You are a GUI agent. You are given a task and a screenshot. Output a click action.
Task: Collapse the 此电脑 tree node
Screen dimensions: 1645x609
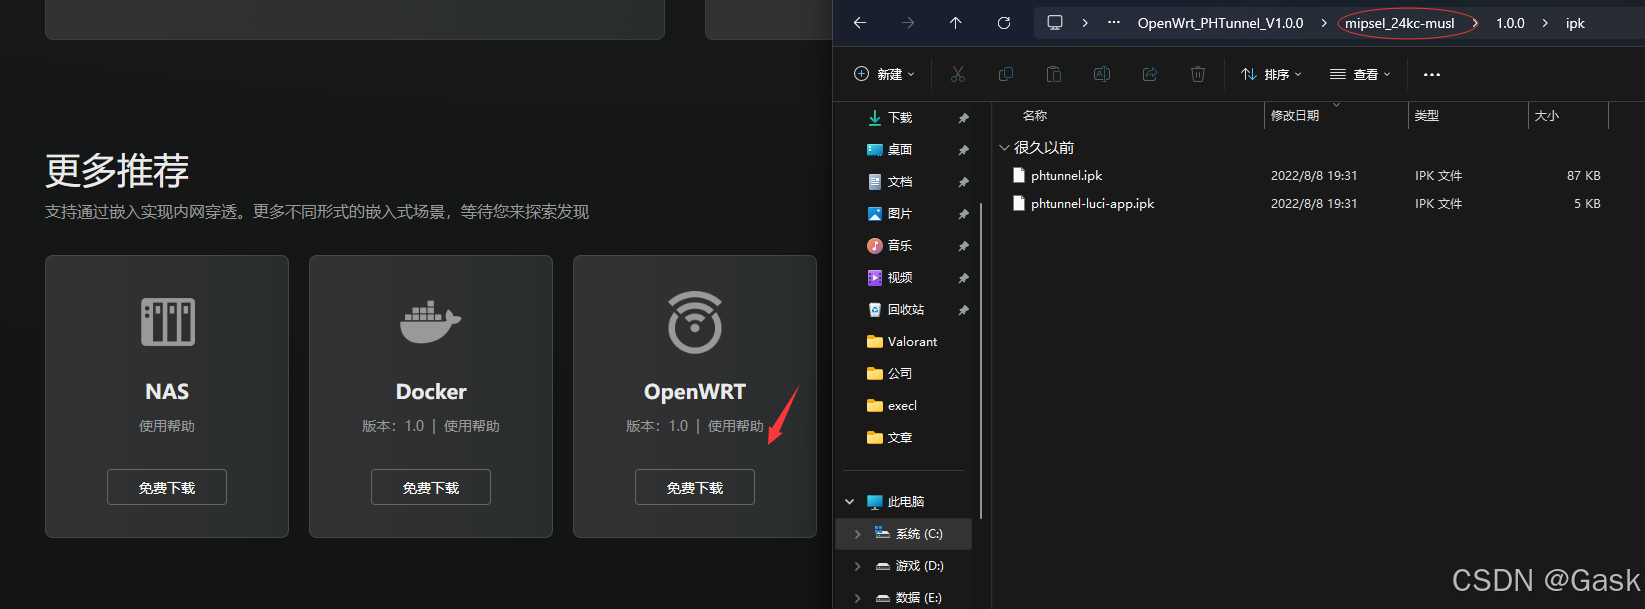(x=850, y=502)
